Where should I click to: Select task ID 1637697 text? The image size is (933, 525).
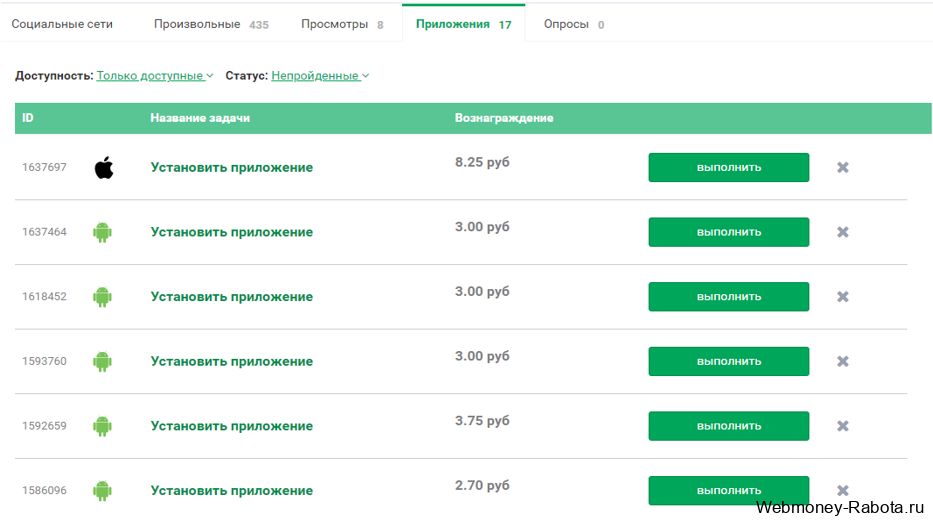[x=44, y=167]
